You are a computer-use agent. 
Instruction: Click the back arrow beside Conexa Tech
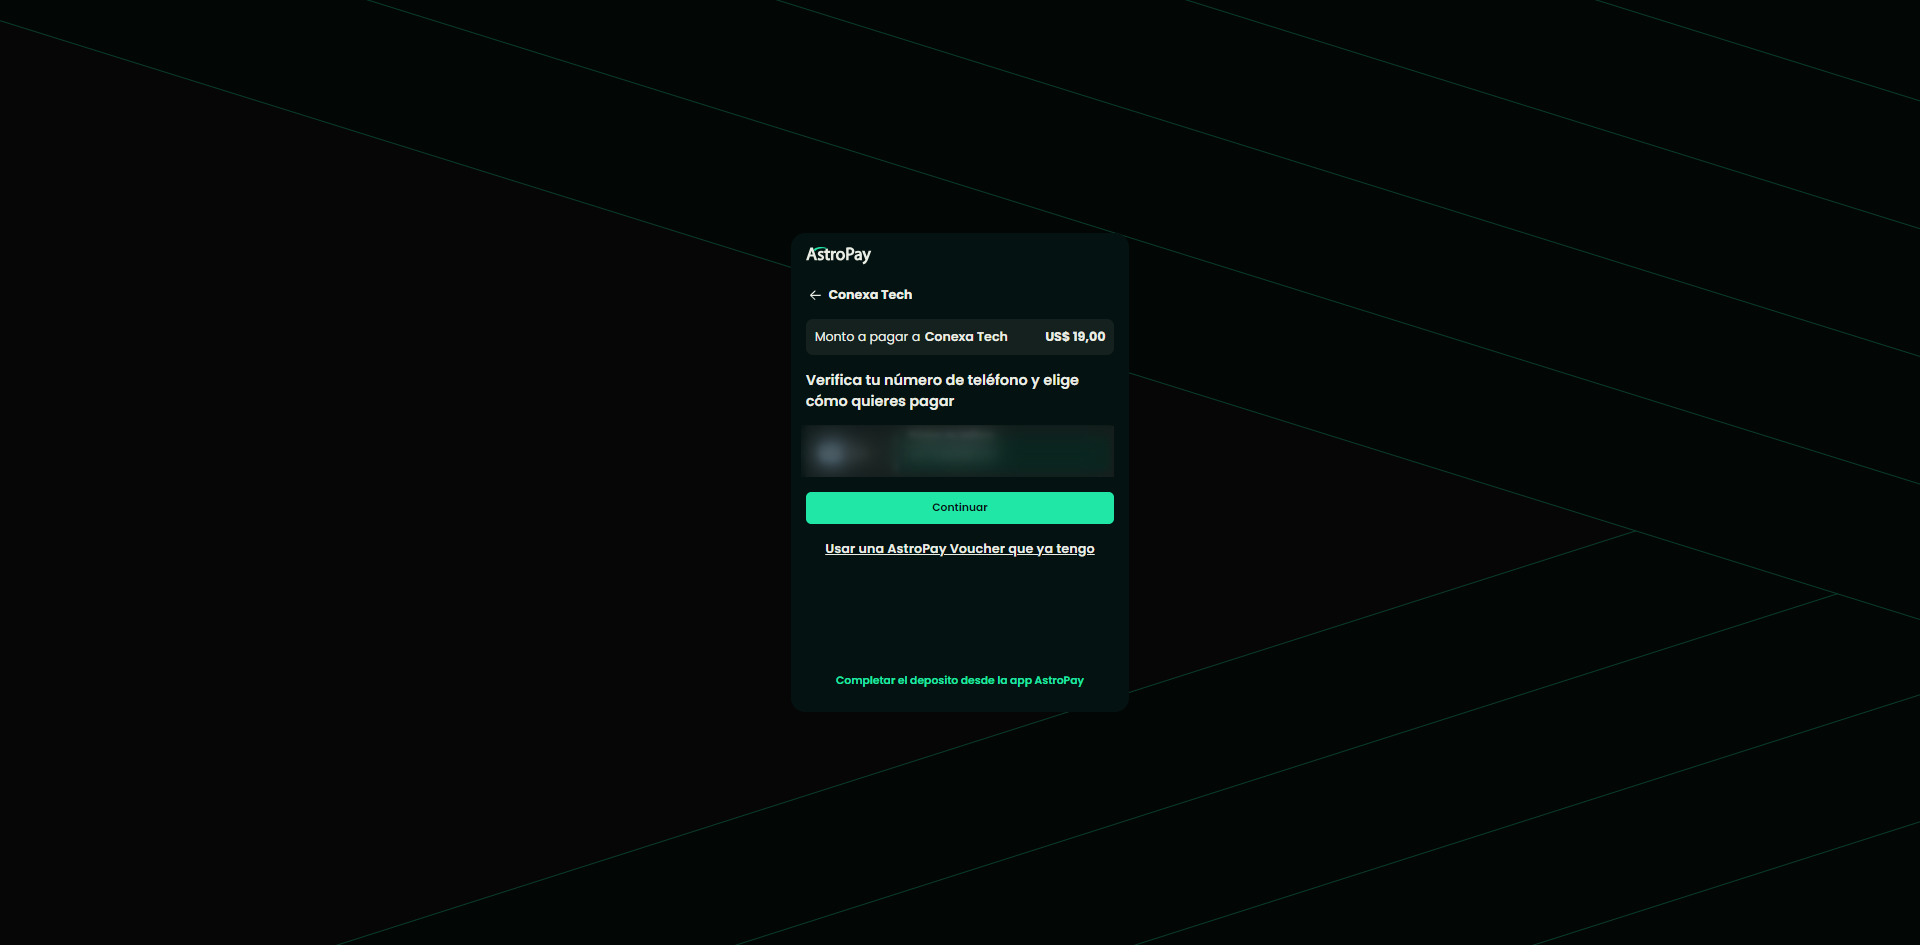coord(815,295)
